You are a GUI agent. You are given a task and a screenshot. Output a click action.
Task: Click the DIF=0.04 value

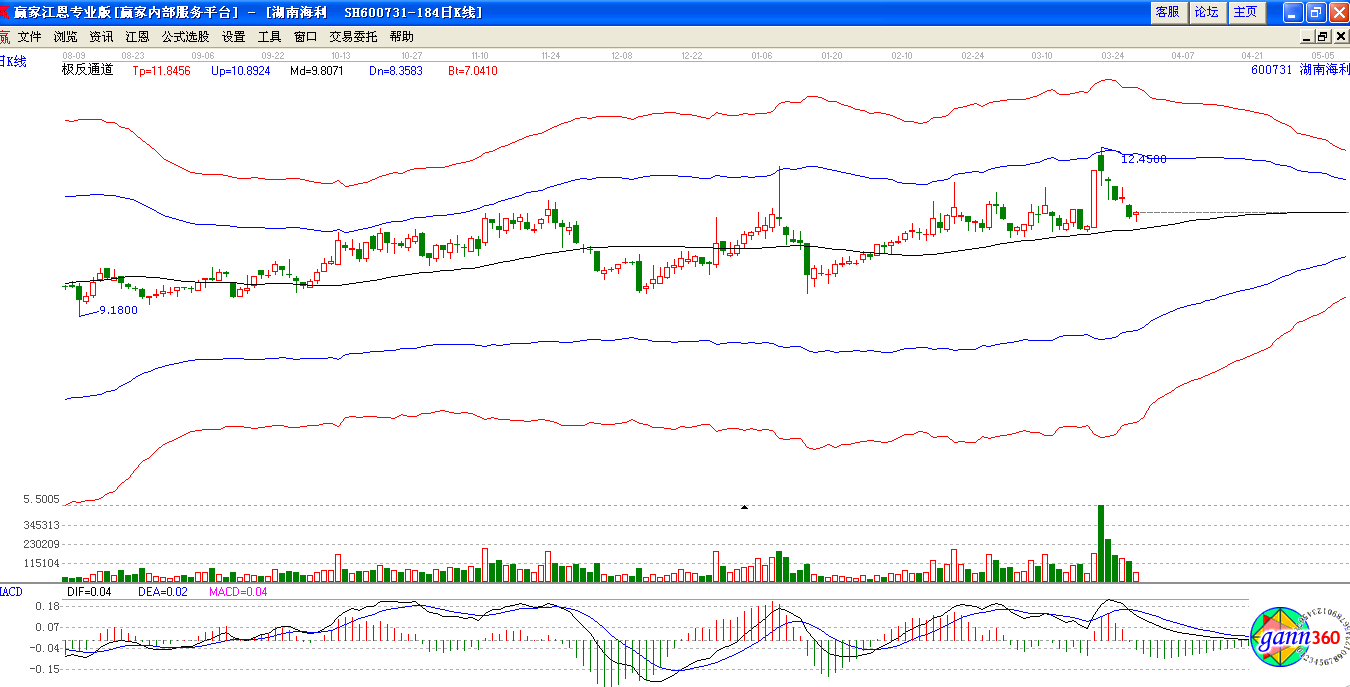click(x=89, y=592)
